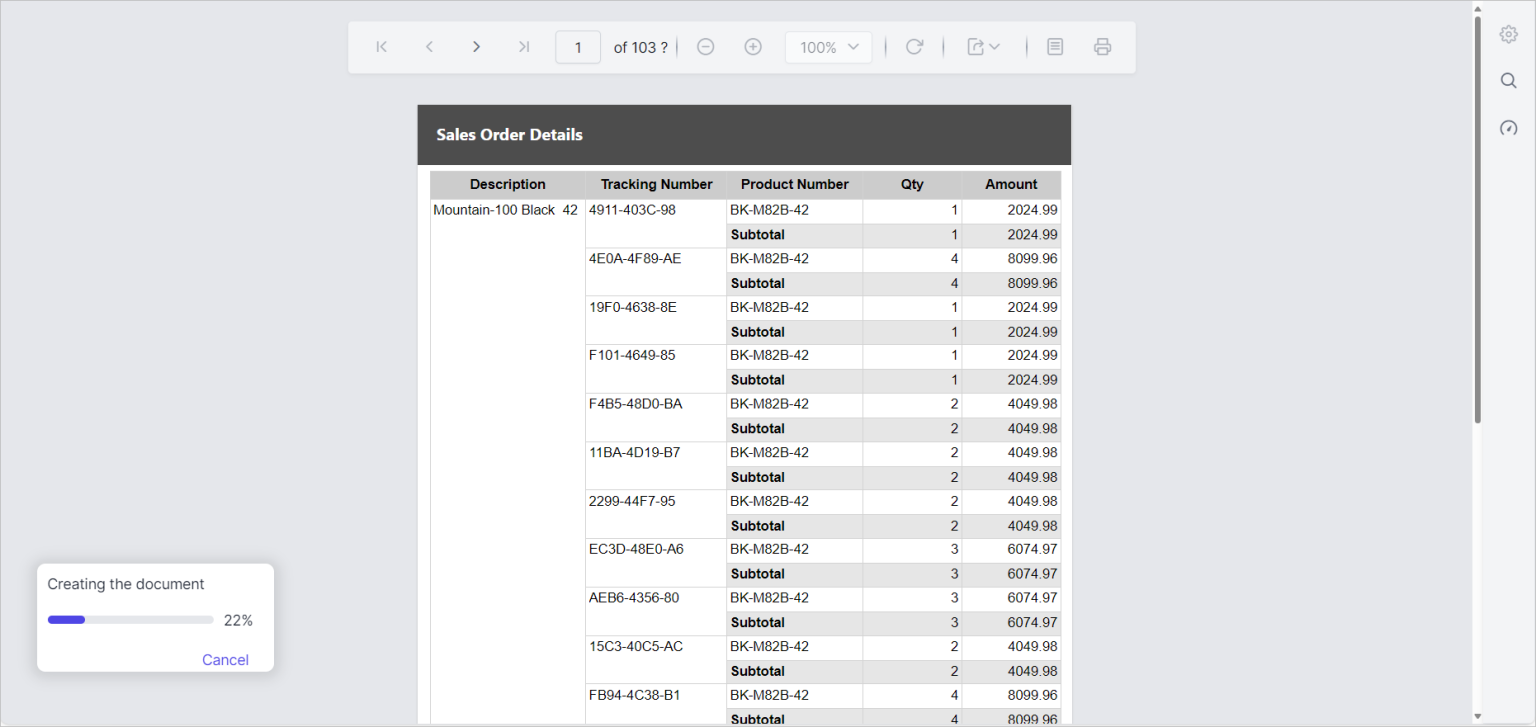Screen dimensions: 1536x727
Task: Click BK-M82B-42 in the 4911-403C-98 row
Action: coord(769,210)
